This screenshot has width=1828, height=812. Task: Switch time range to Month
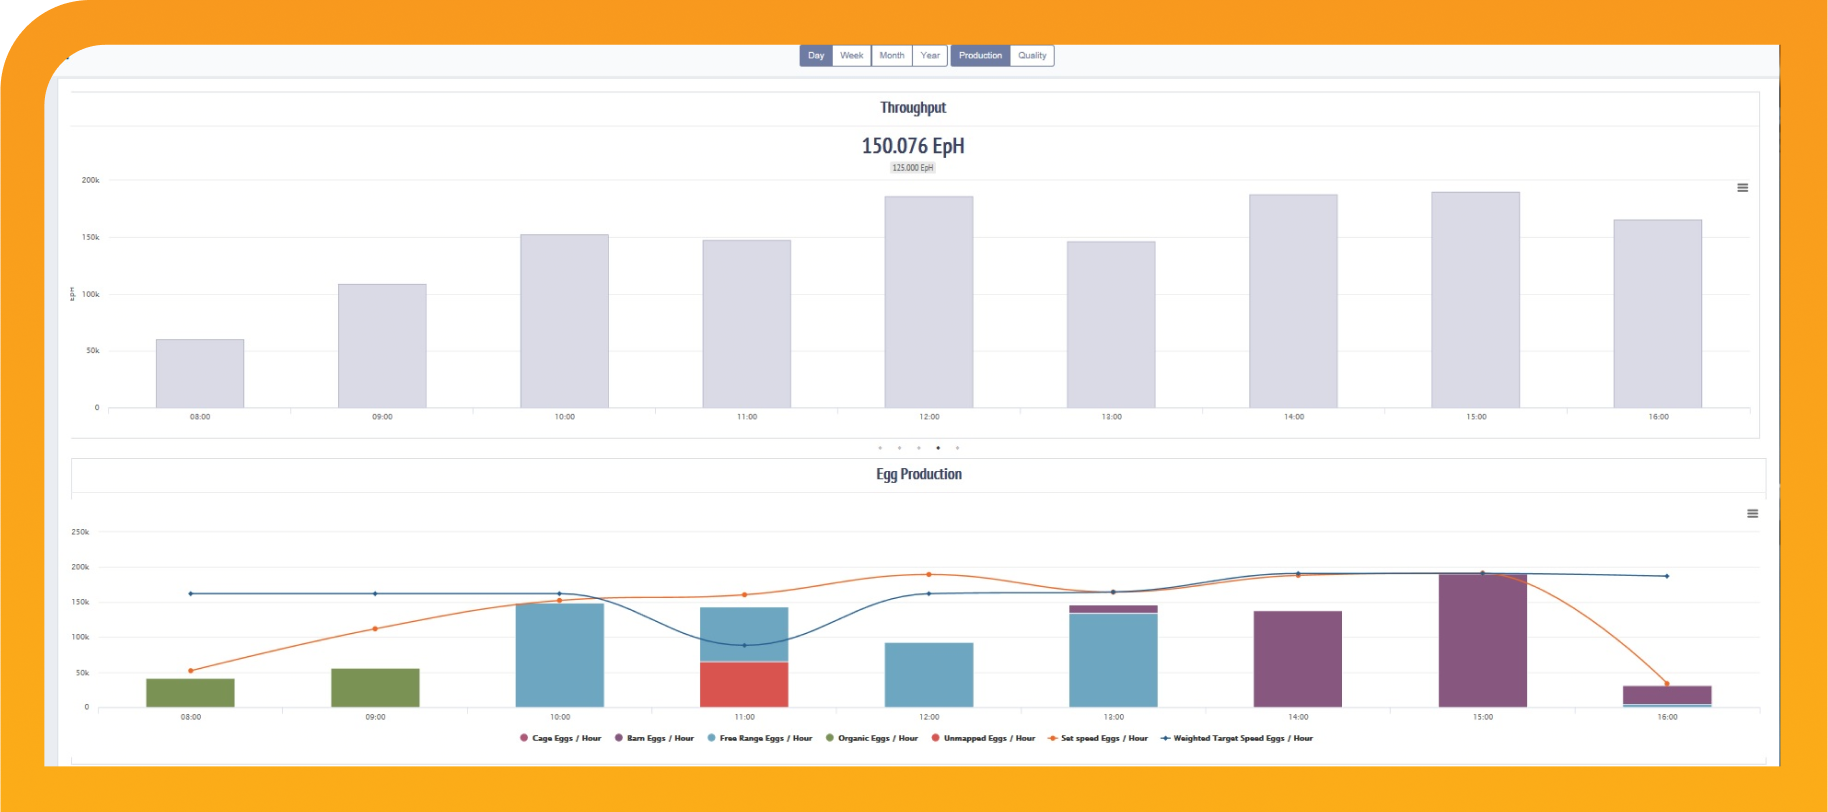pyautogui.click(x=891, y=56)
